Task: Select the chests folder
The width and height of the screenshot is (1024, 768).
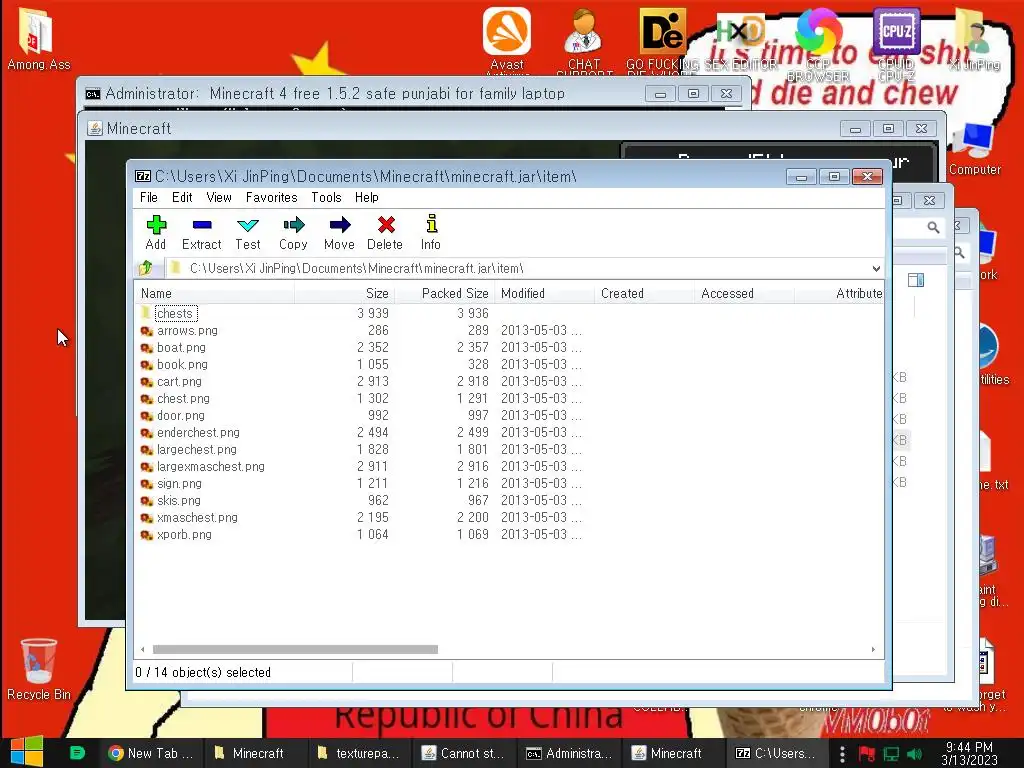Action: point(174,313)
